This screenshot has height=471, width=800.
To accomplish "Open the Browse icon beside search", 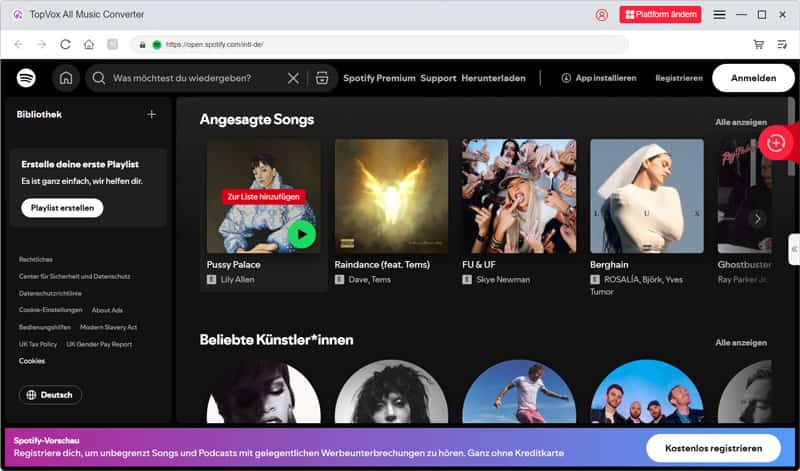I will (x=322, y=78).
